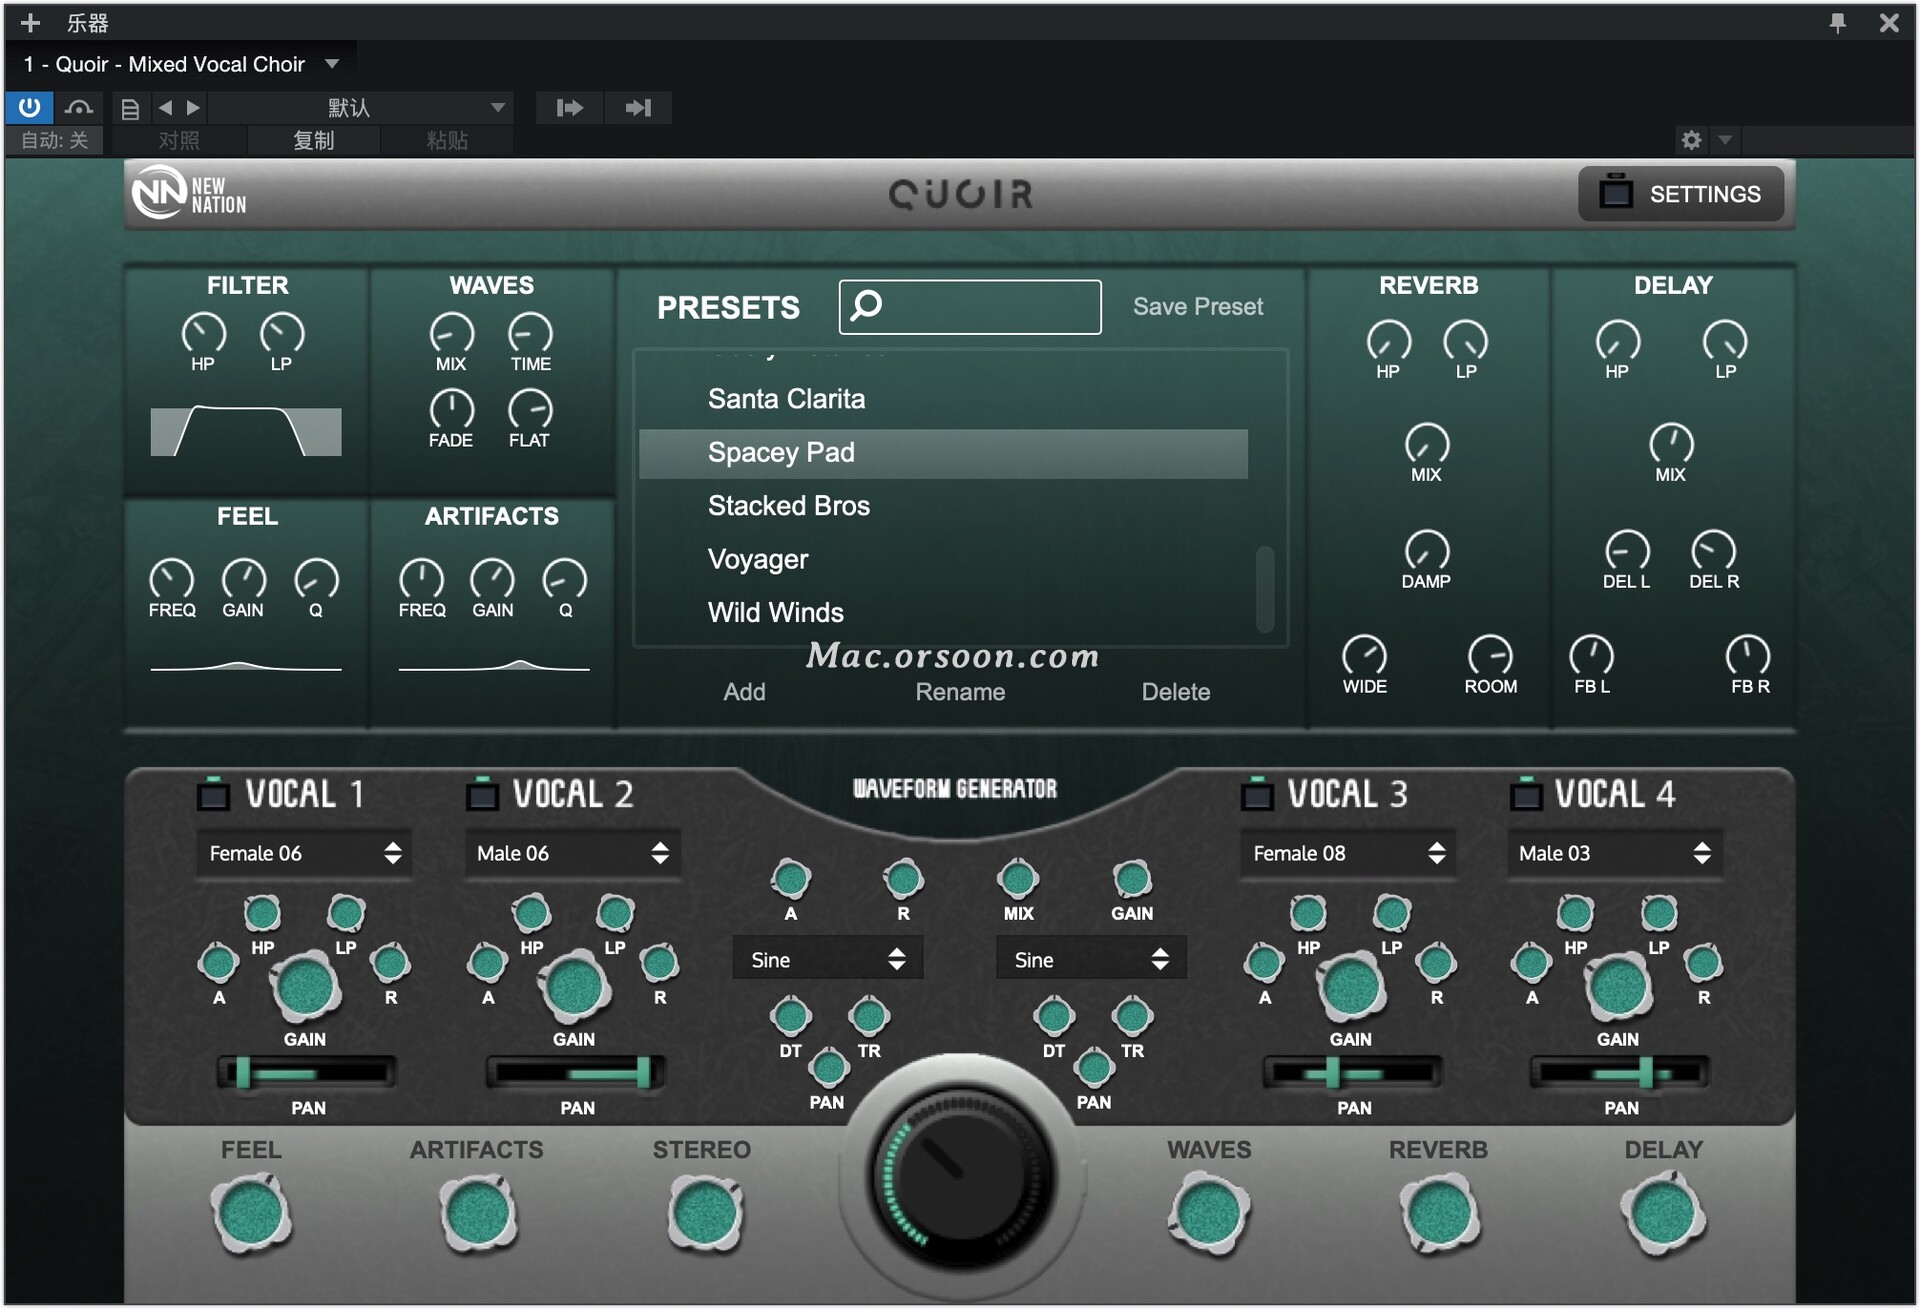
Task: Go to next preset arrow
Action: point(194,107)
